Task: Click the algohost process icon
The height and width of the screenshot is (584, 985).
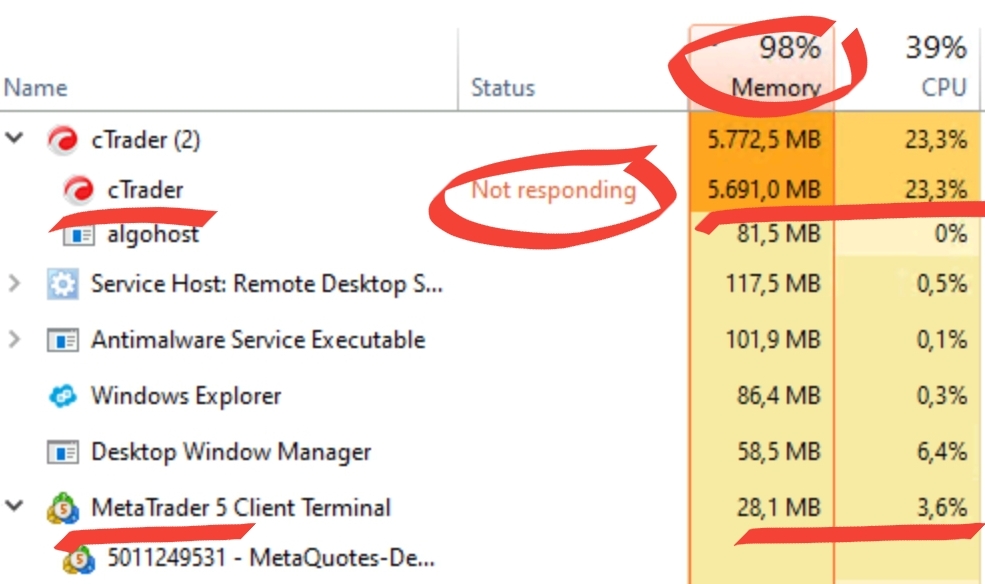Action: point(78,235)
